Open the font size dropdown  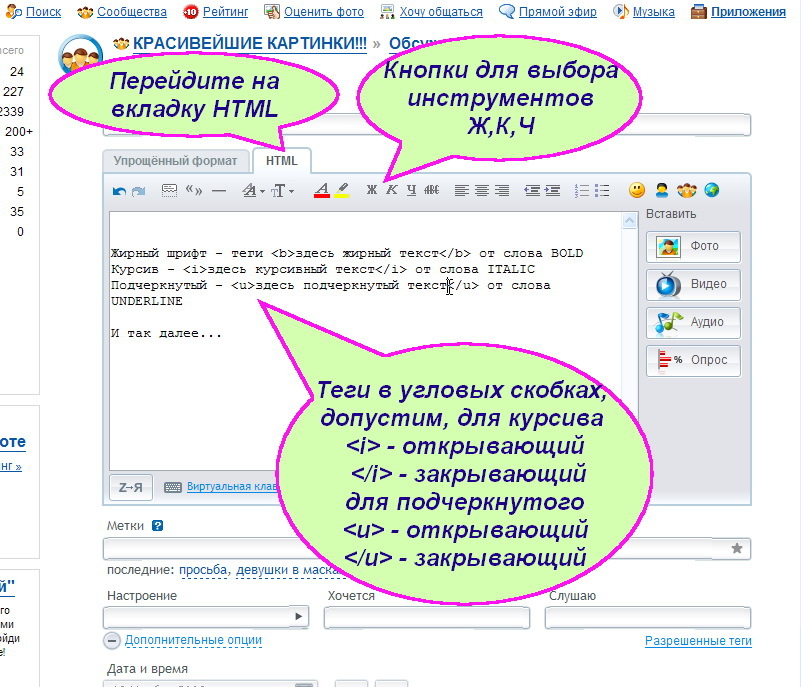pyautogui.click(x=282, y=191)
